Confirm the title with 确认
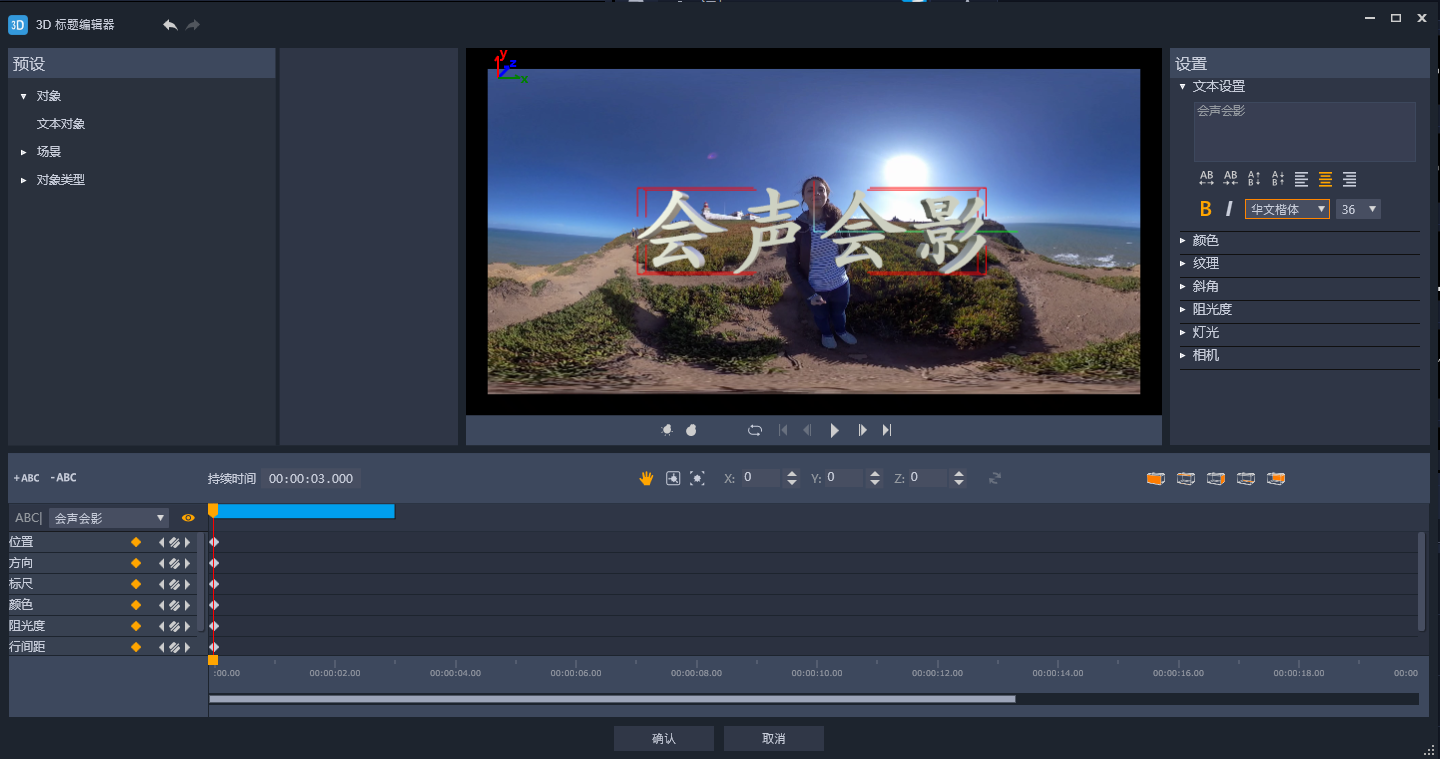 (664, 739)
